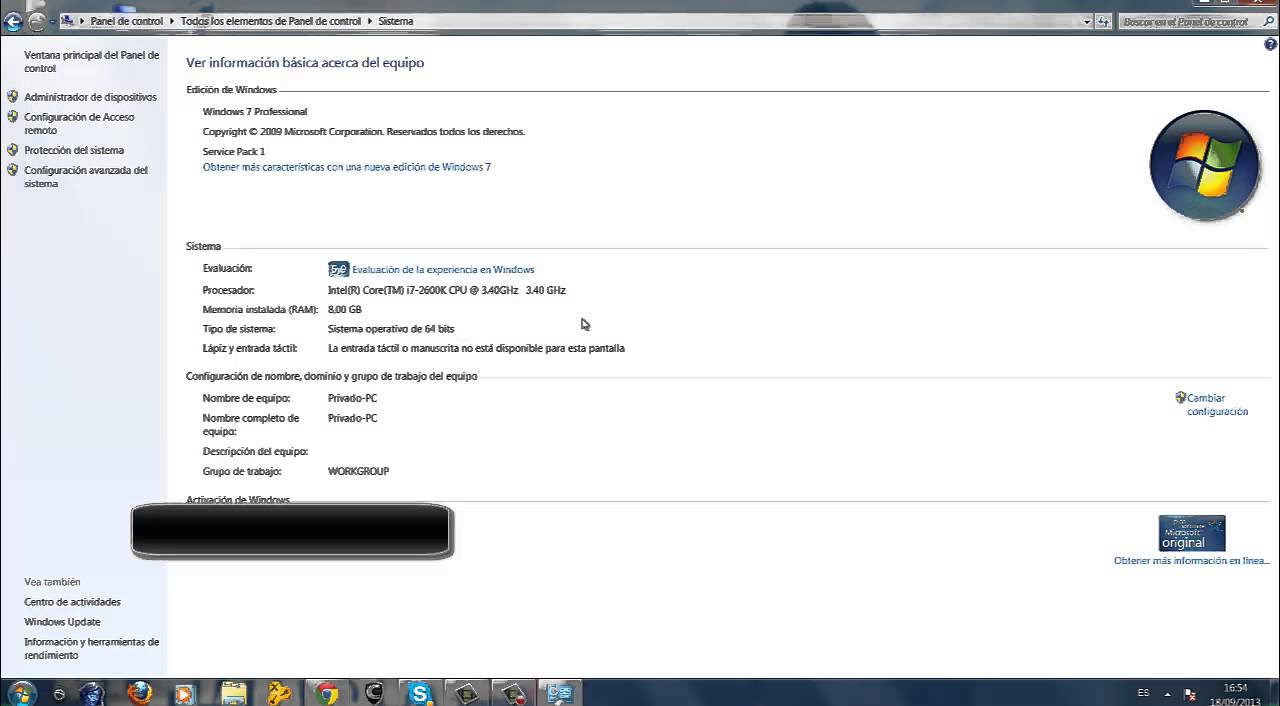Click the address bar refresh icon
1280x706 pixels.
point(1103,21)
